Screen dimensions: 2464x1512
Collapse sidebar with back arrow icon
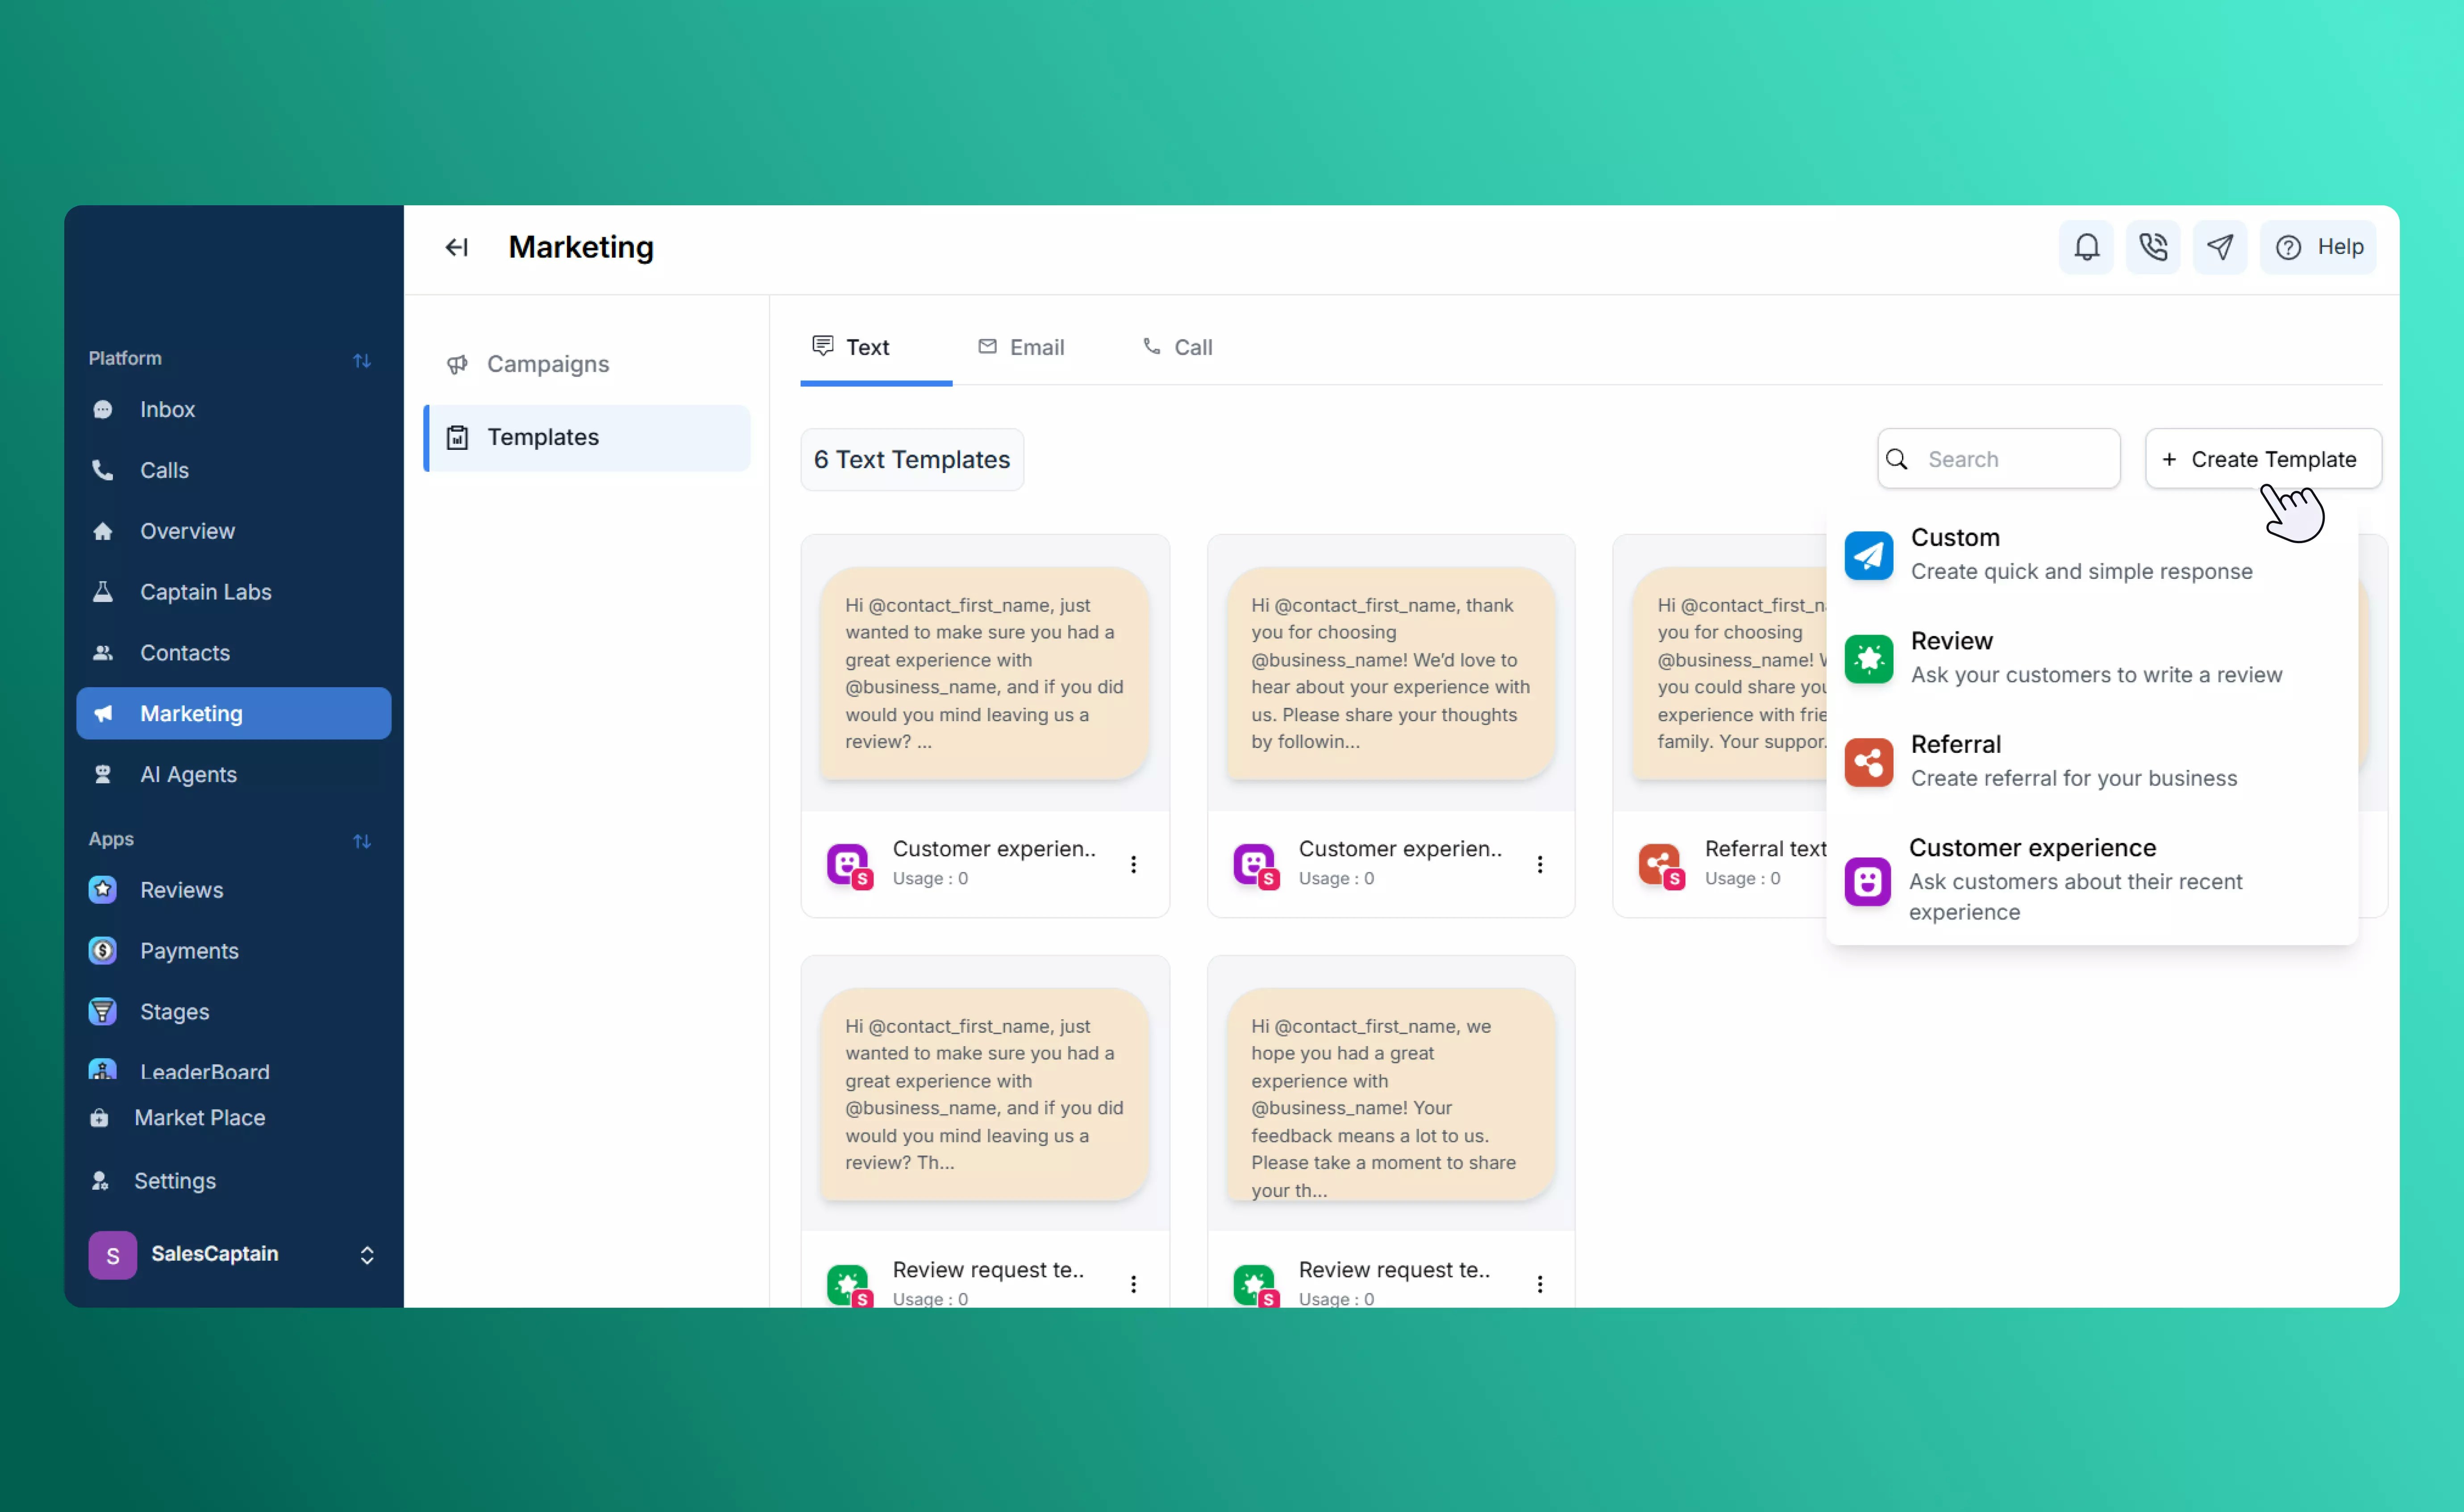456,247
